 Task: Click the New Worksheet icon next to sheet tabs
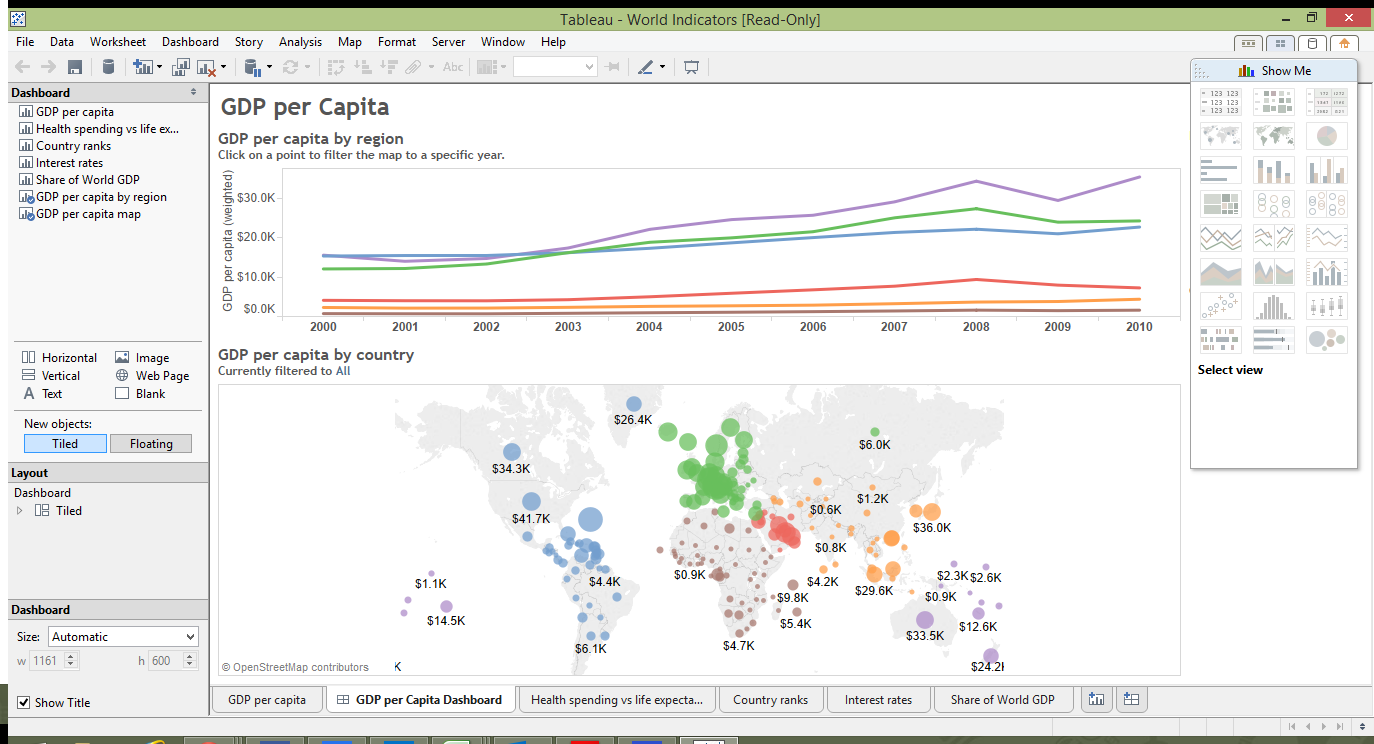[1096, 699]
